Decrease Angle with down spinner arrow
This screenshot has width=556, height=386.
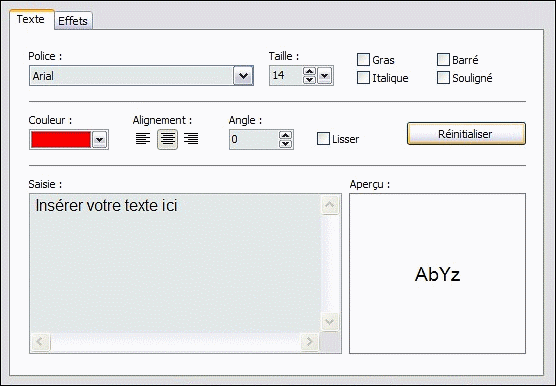pyautogui.click(x=285, y=144)
